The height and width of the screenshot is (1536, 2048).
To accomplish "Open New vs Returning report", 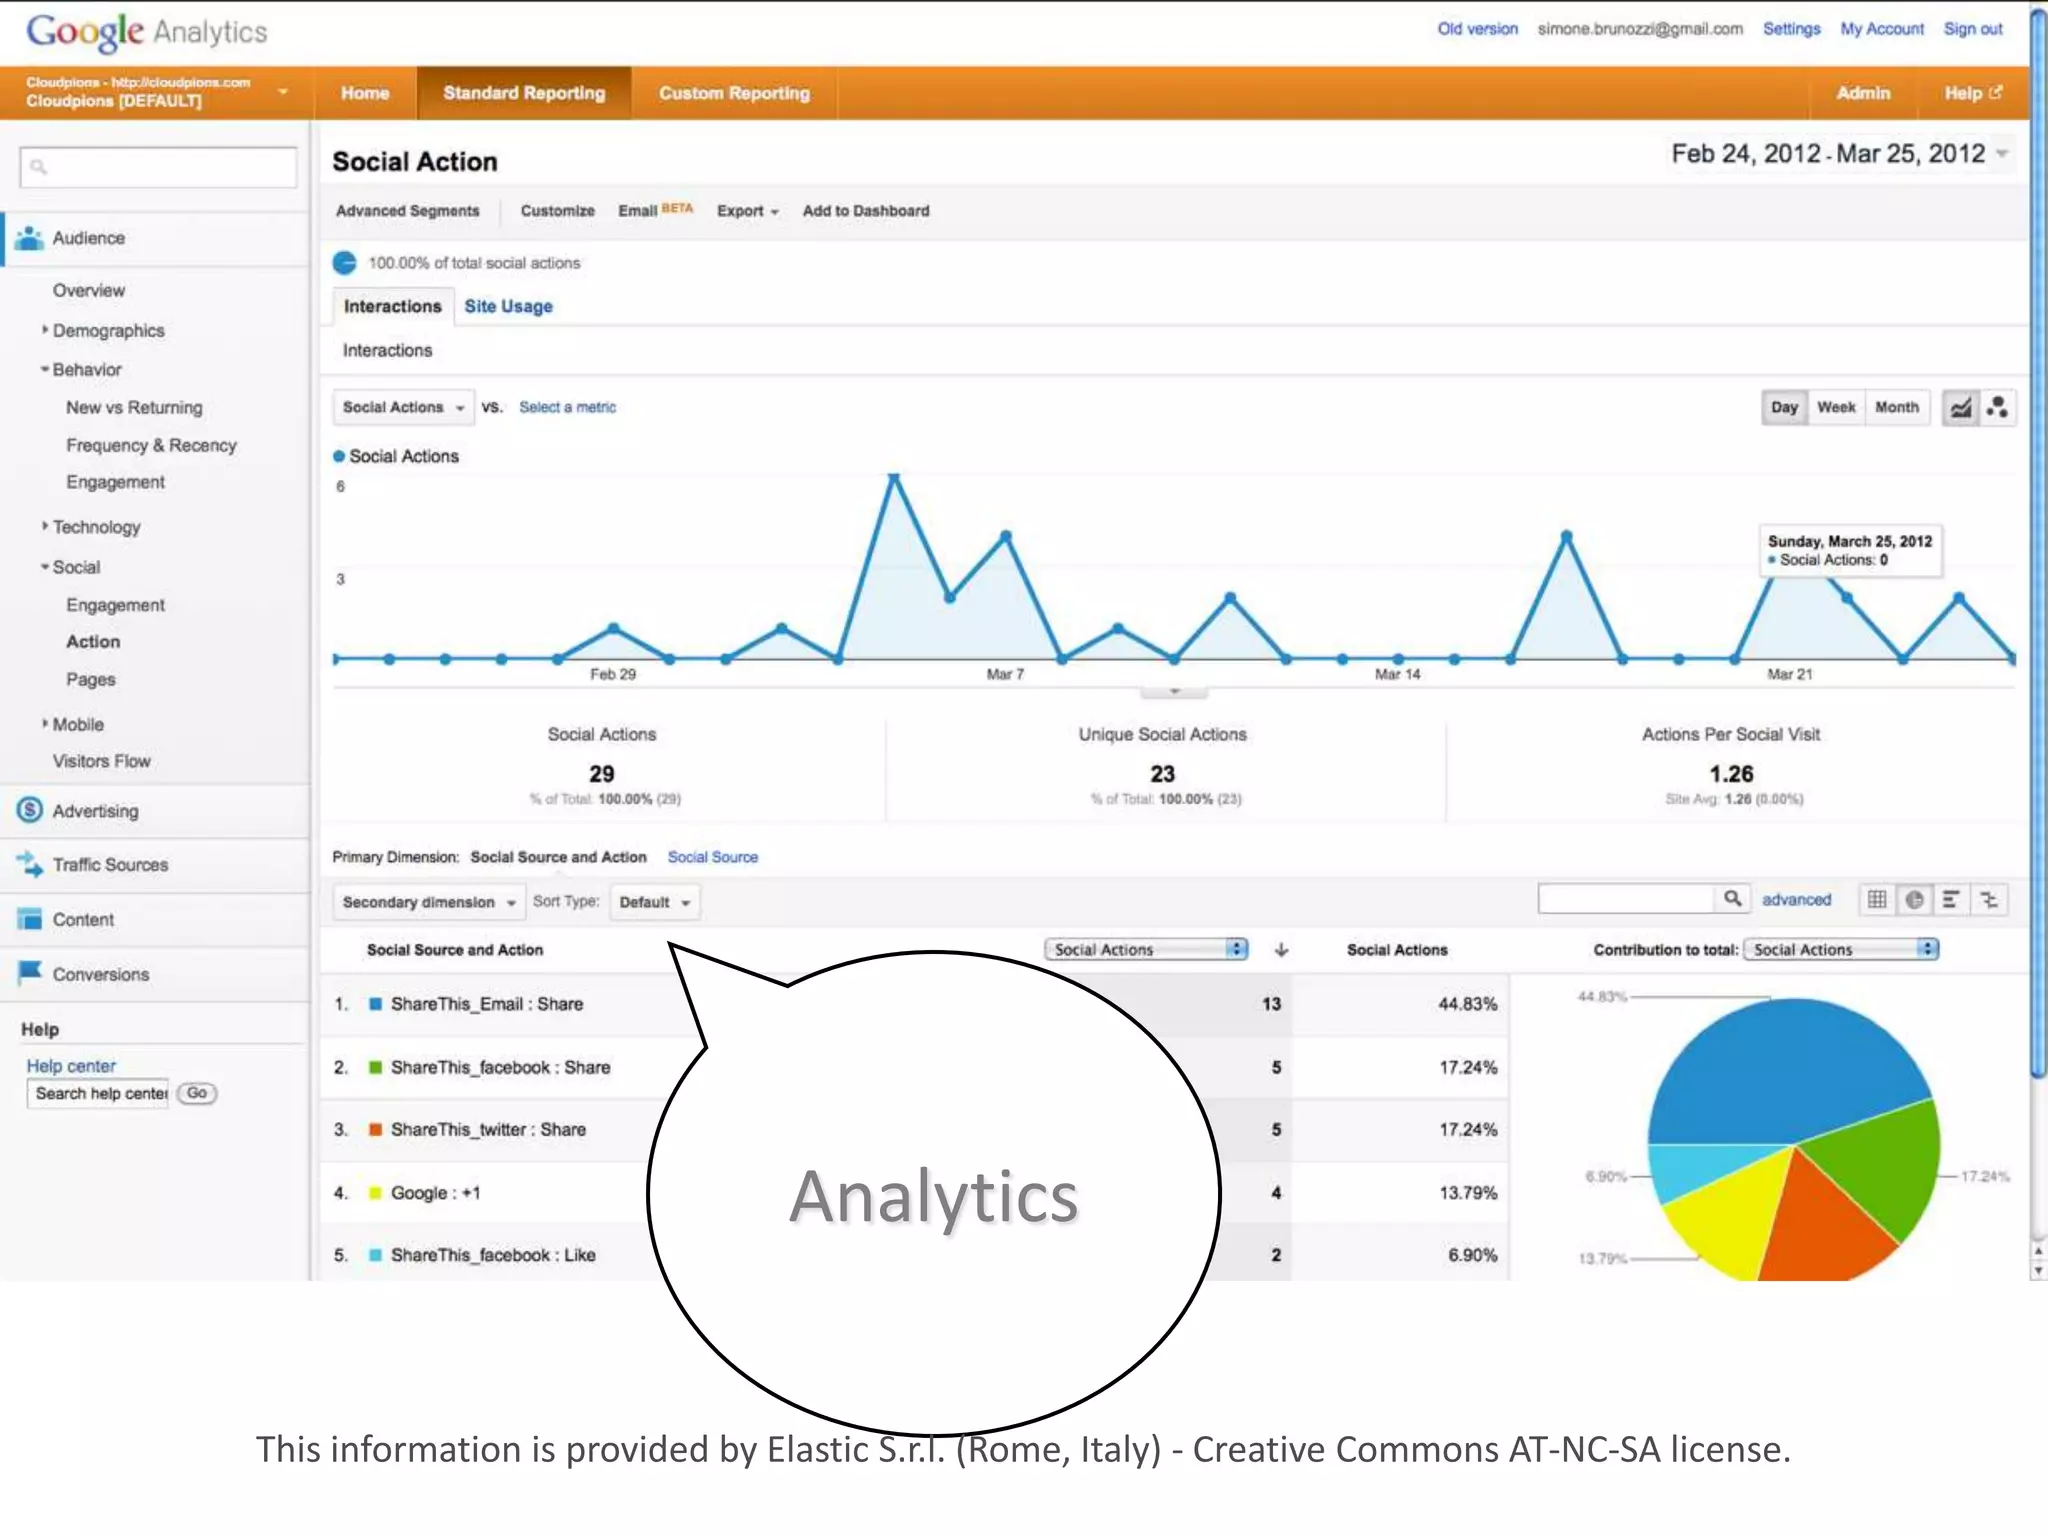I will 134,408.
